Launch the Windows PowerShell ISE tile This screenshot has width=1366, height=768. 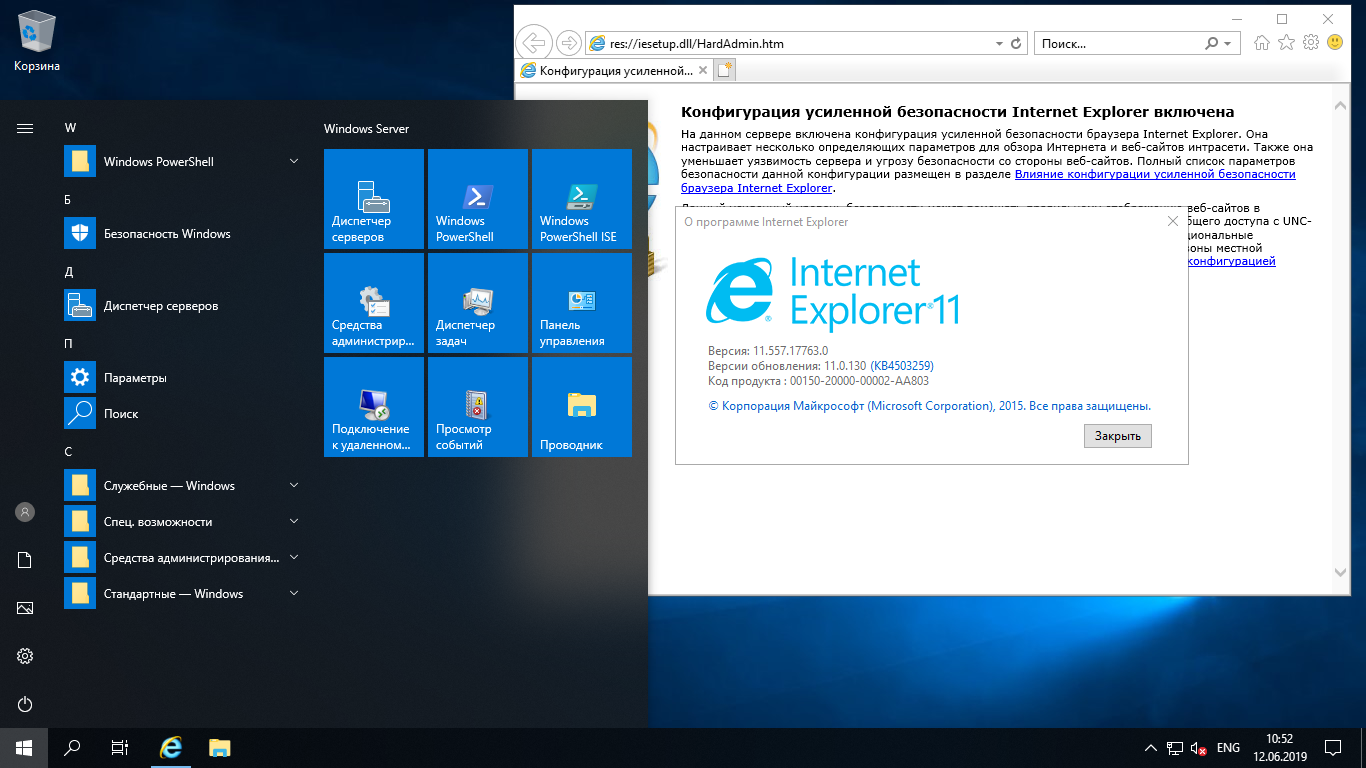582,199
